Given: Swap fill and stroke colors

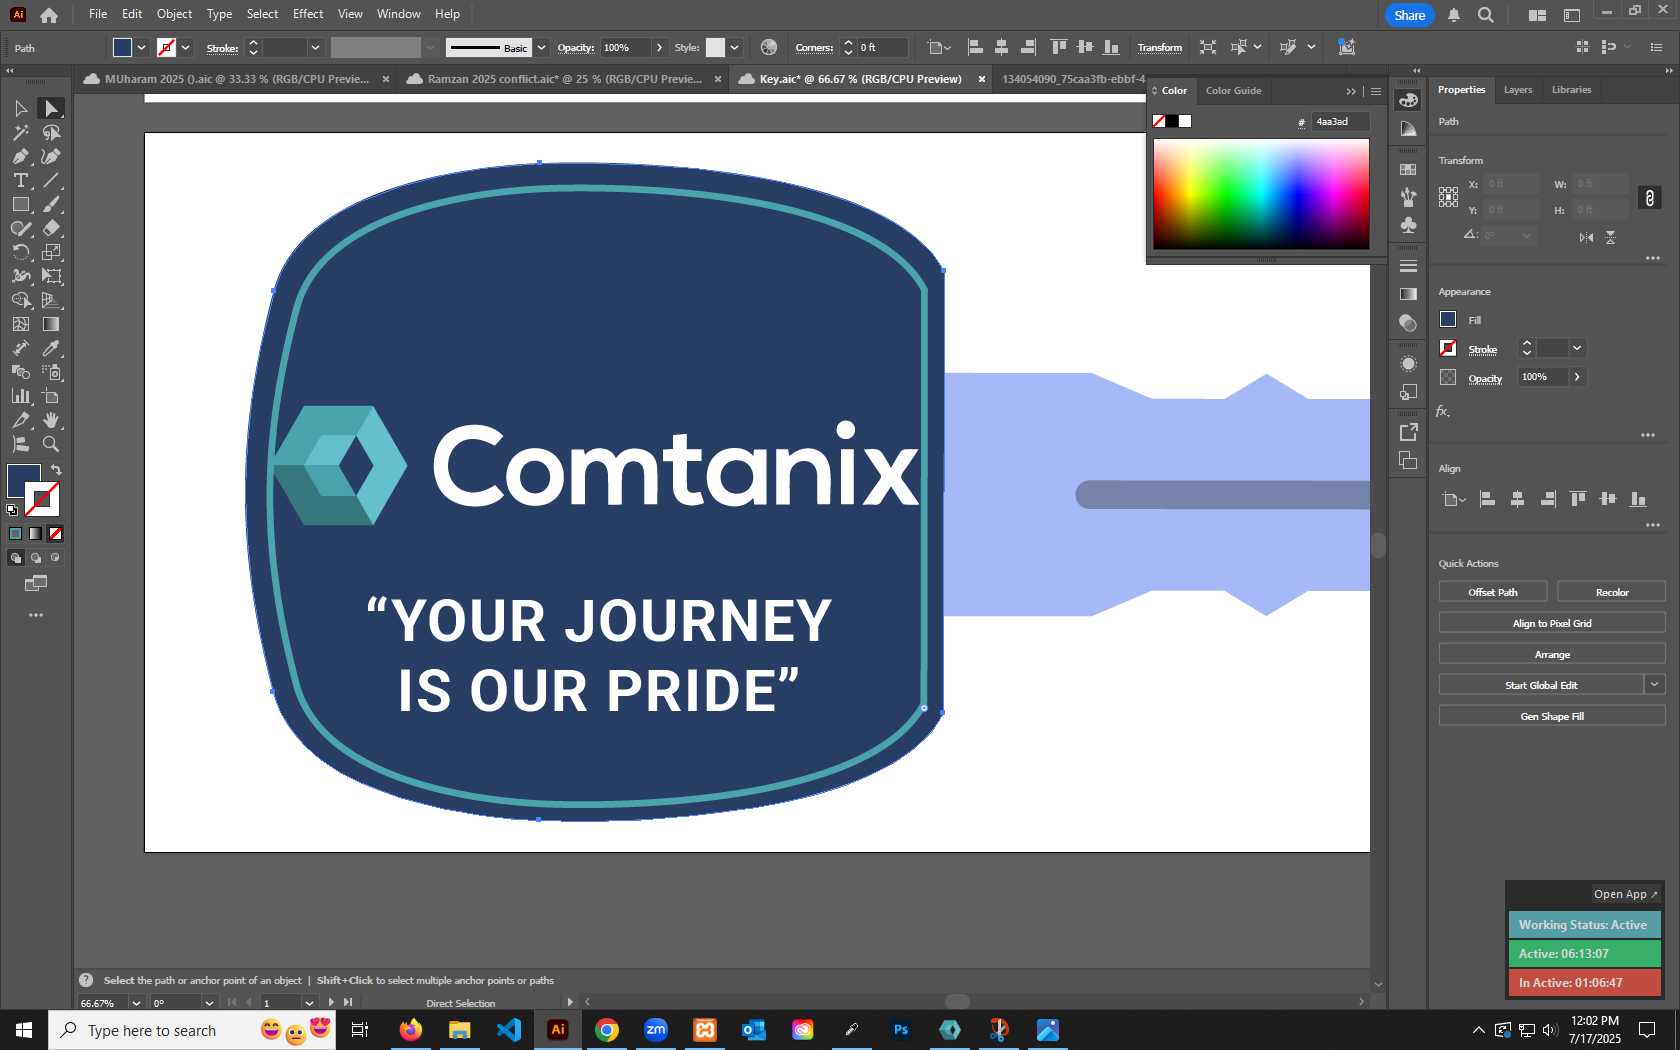Looking at the screenshot, I should click(x=56, y=470).
